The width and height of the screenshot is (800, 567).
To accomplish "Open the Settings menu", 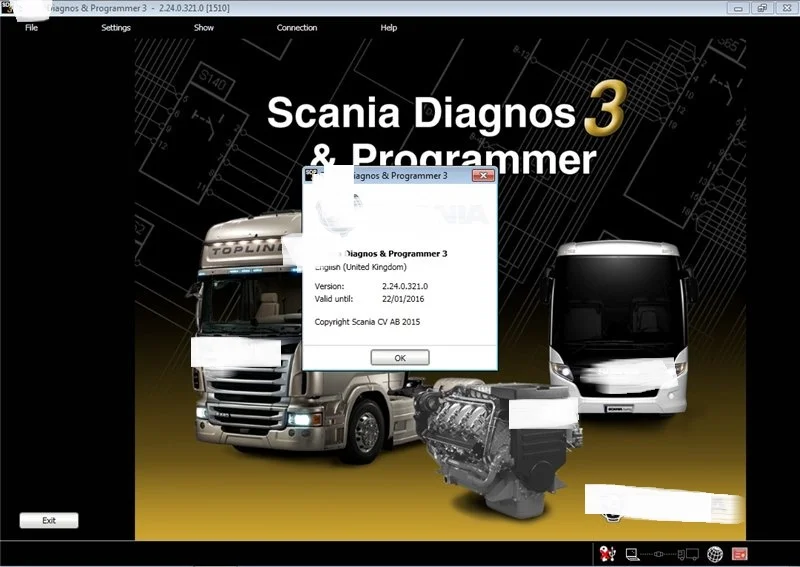I will coord(116,28).
